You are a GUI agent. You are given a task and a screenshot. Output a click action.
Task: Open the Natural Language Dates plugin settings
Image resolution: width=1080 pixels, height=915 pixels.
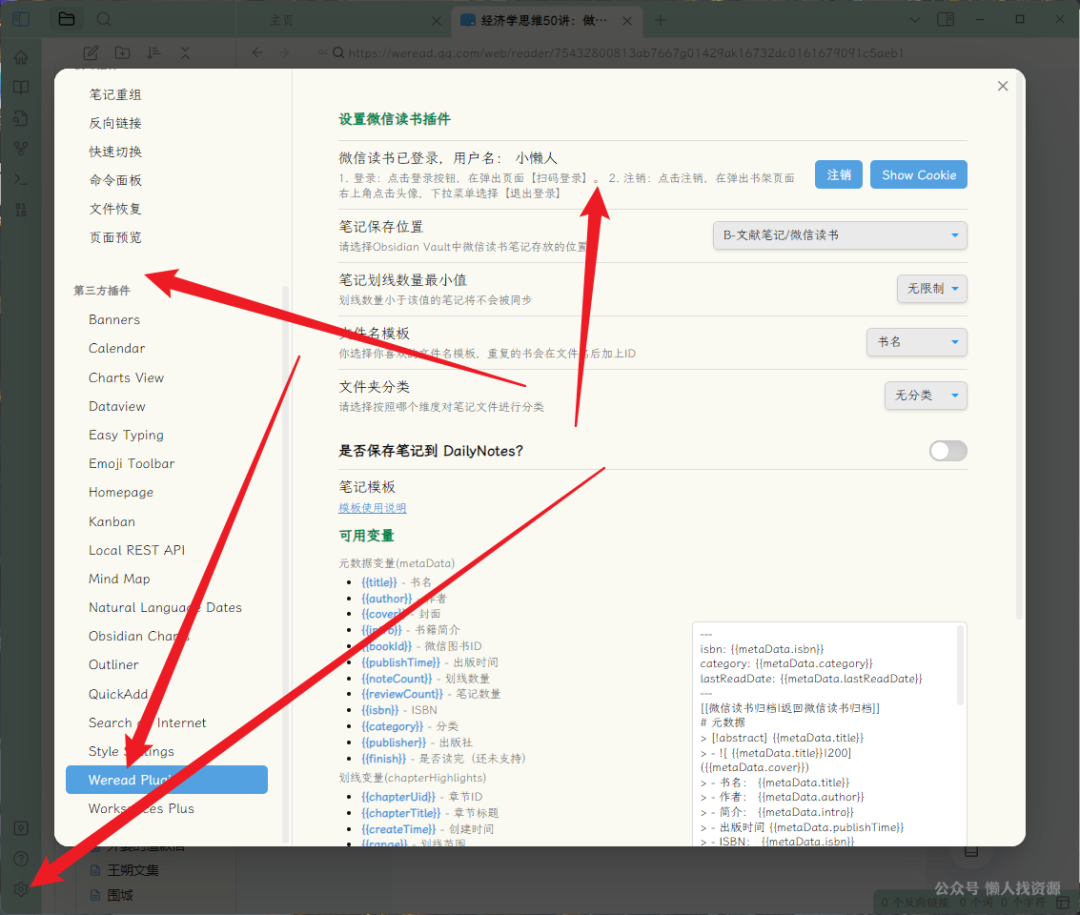(167, 608)
